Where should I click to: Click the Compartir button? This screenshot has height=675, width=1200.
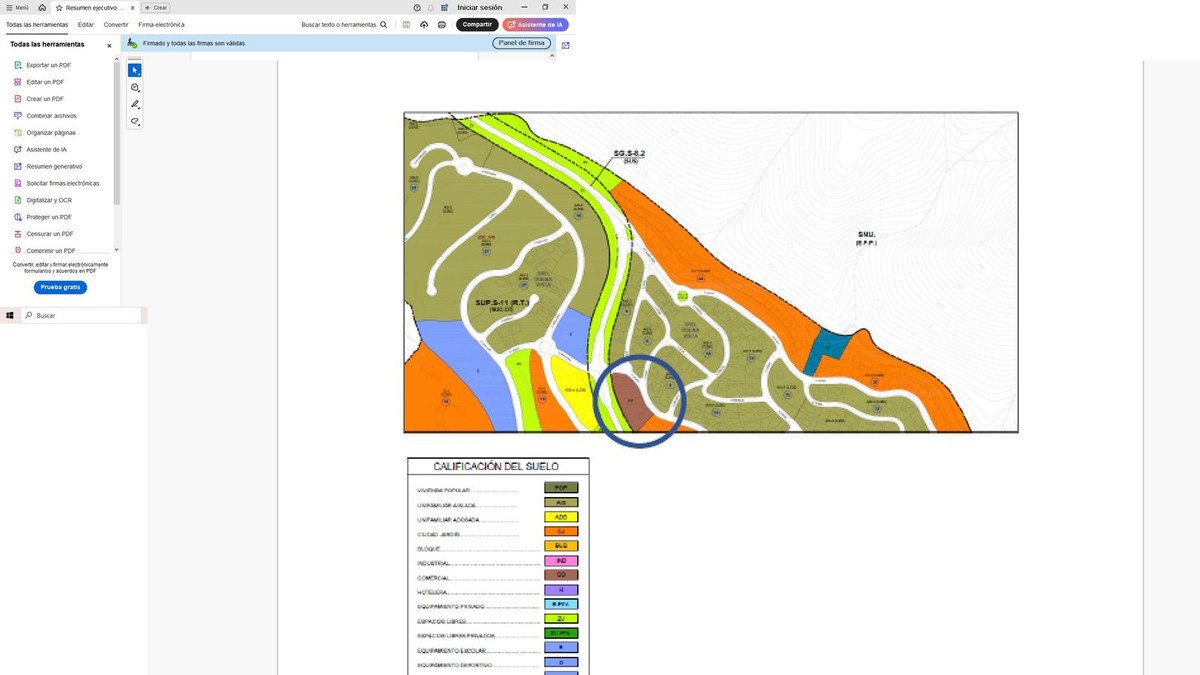[x=477, y=24]
